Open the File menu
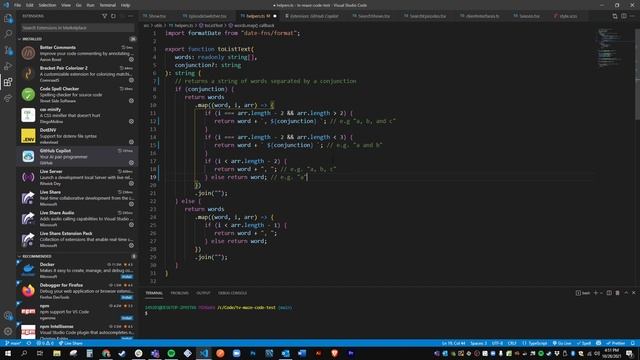This screenshot has height=360, width=640. point(17,5)
